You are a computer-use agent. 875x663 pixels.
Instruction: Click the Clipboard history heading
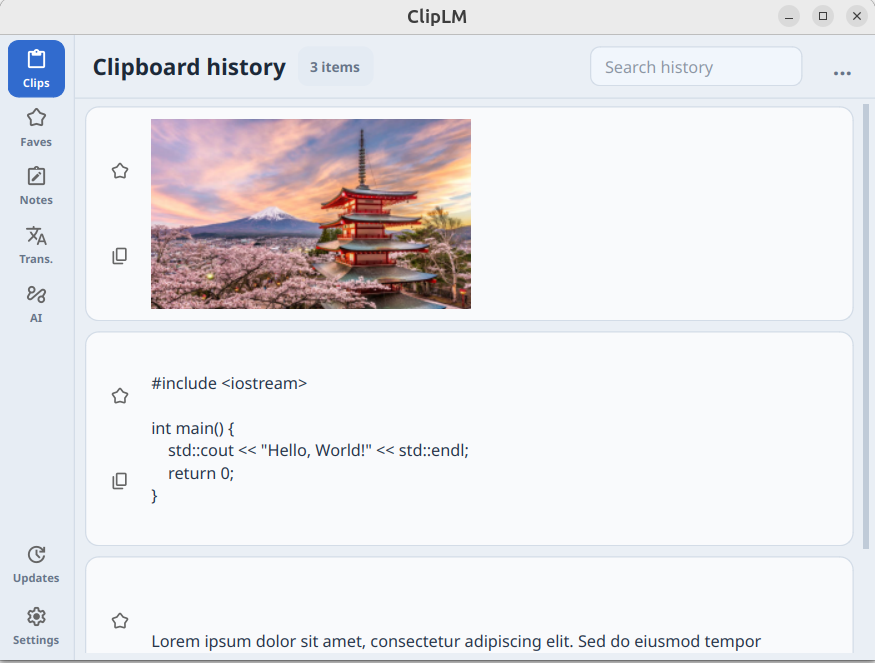189,67
